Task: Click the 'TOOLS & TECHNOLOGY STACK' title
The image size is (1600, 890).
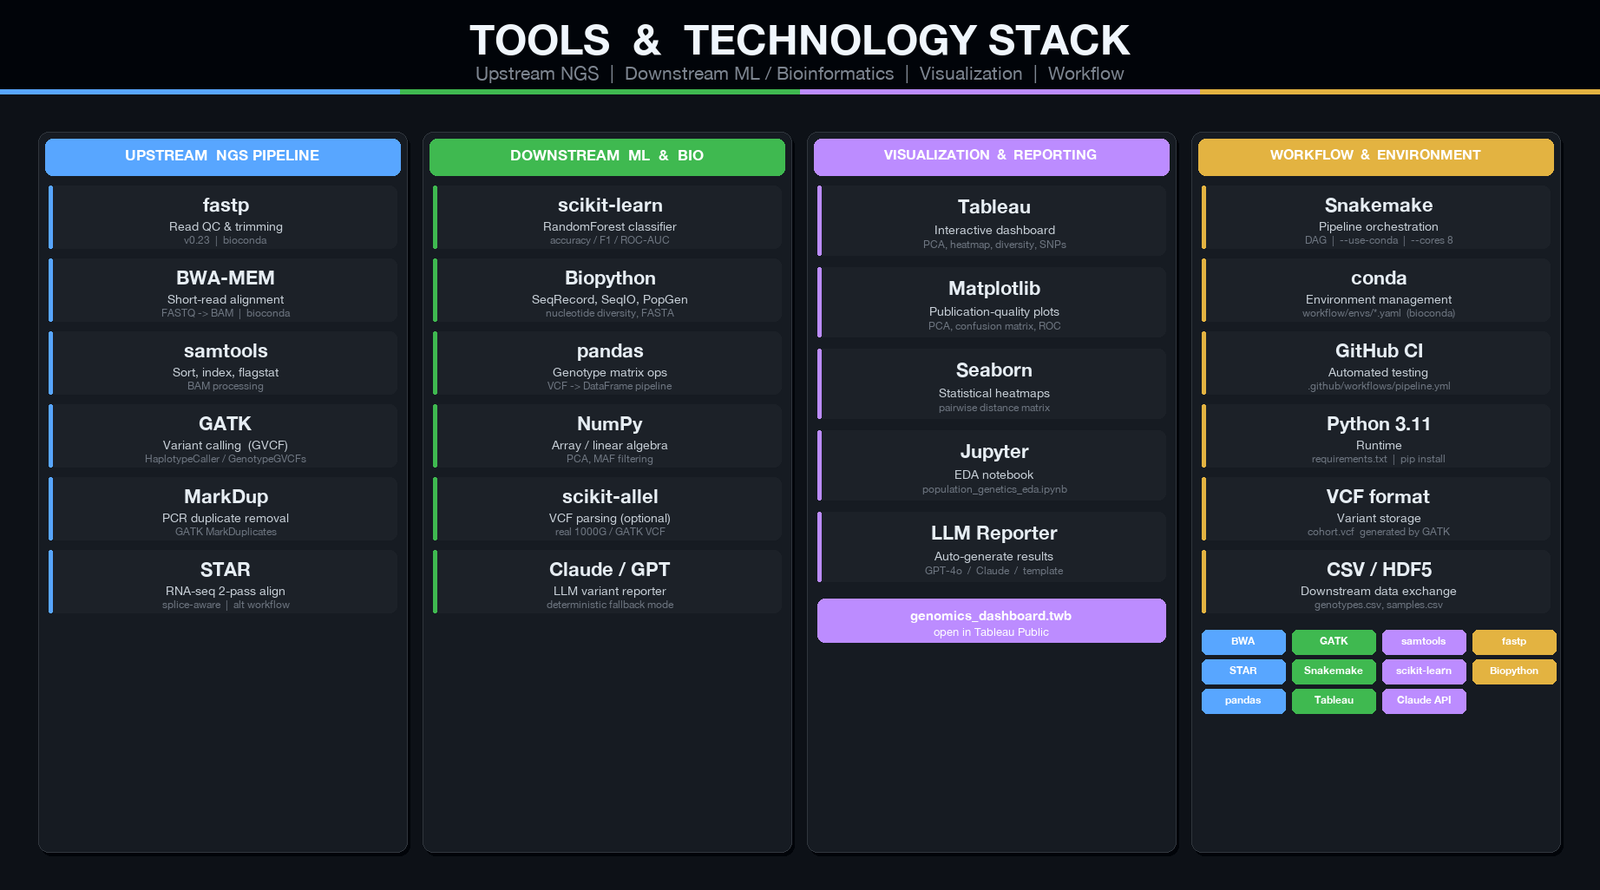Action: (800, 41)
